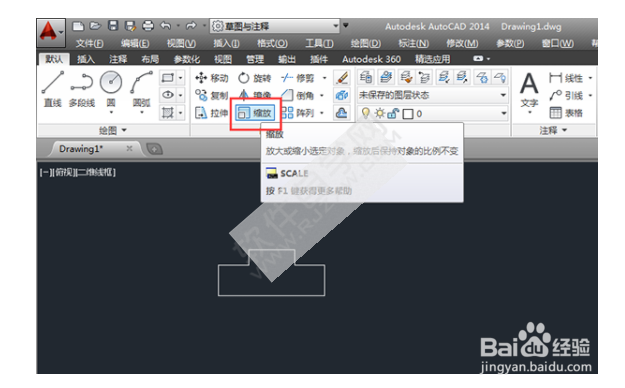Viewport: 625px width, 388px height.
Task: Expand the 绘图 panel
Action: (x=112, y=130)
